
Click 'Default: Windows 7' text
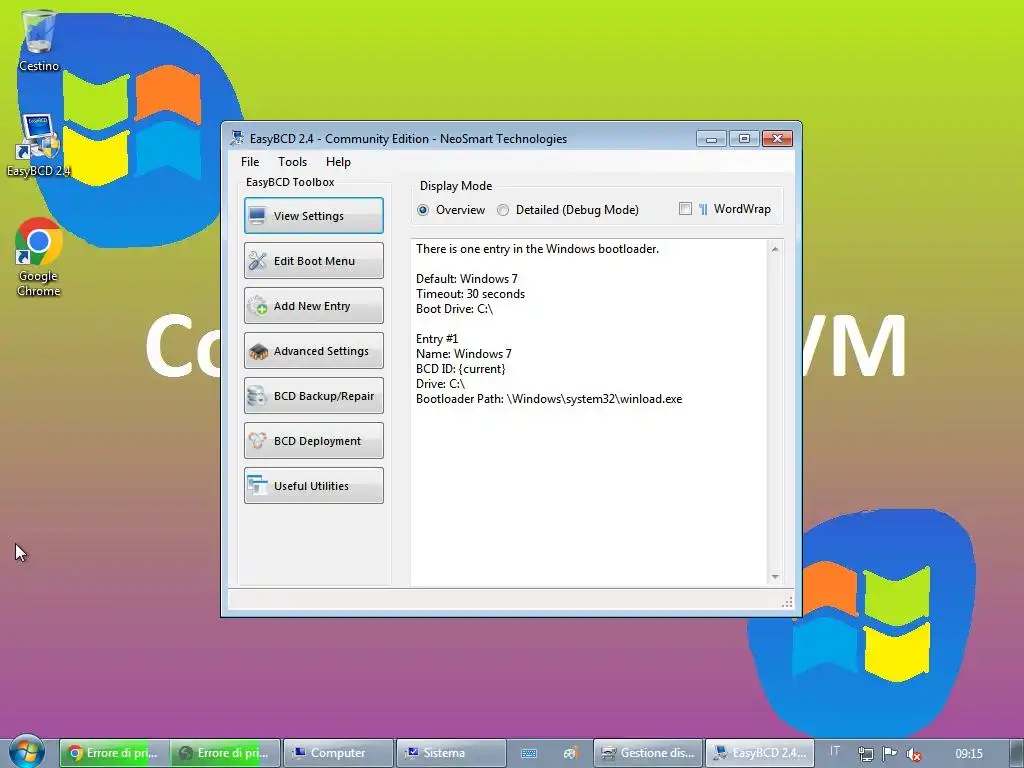466,279
